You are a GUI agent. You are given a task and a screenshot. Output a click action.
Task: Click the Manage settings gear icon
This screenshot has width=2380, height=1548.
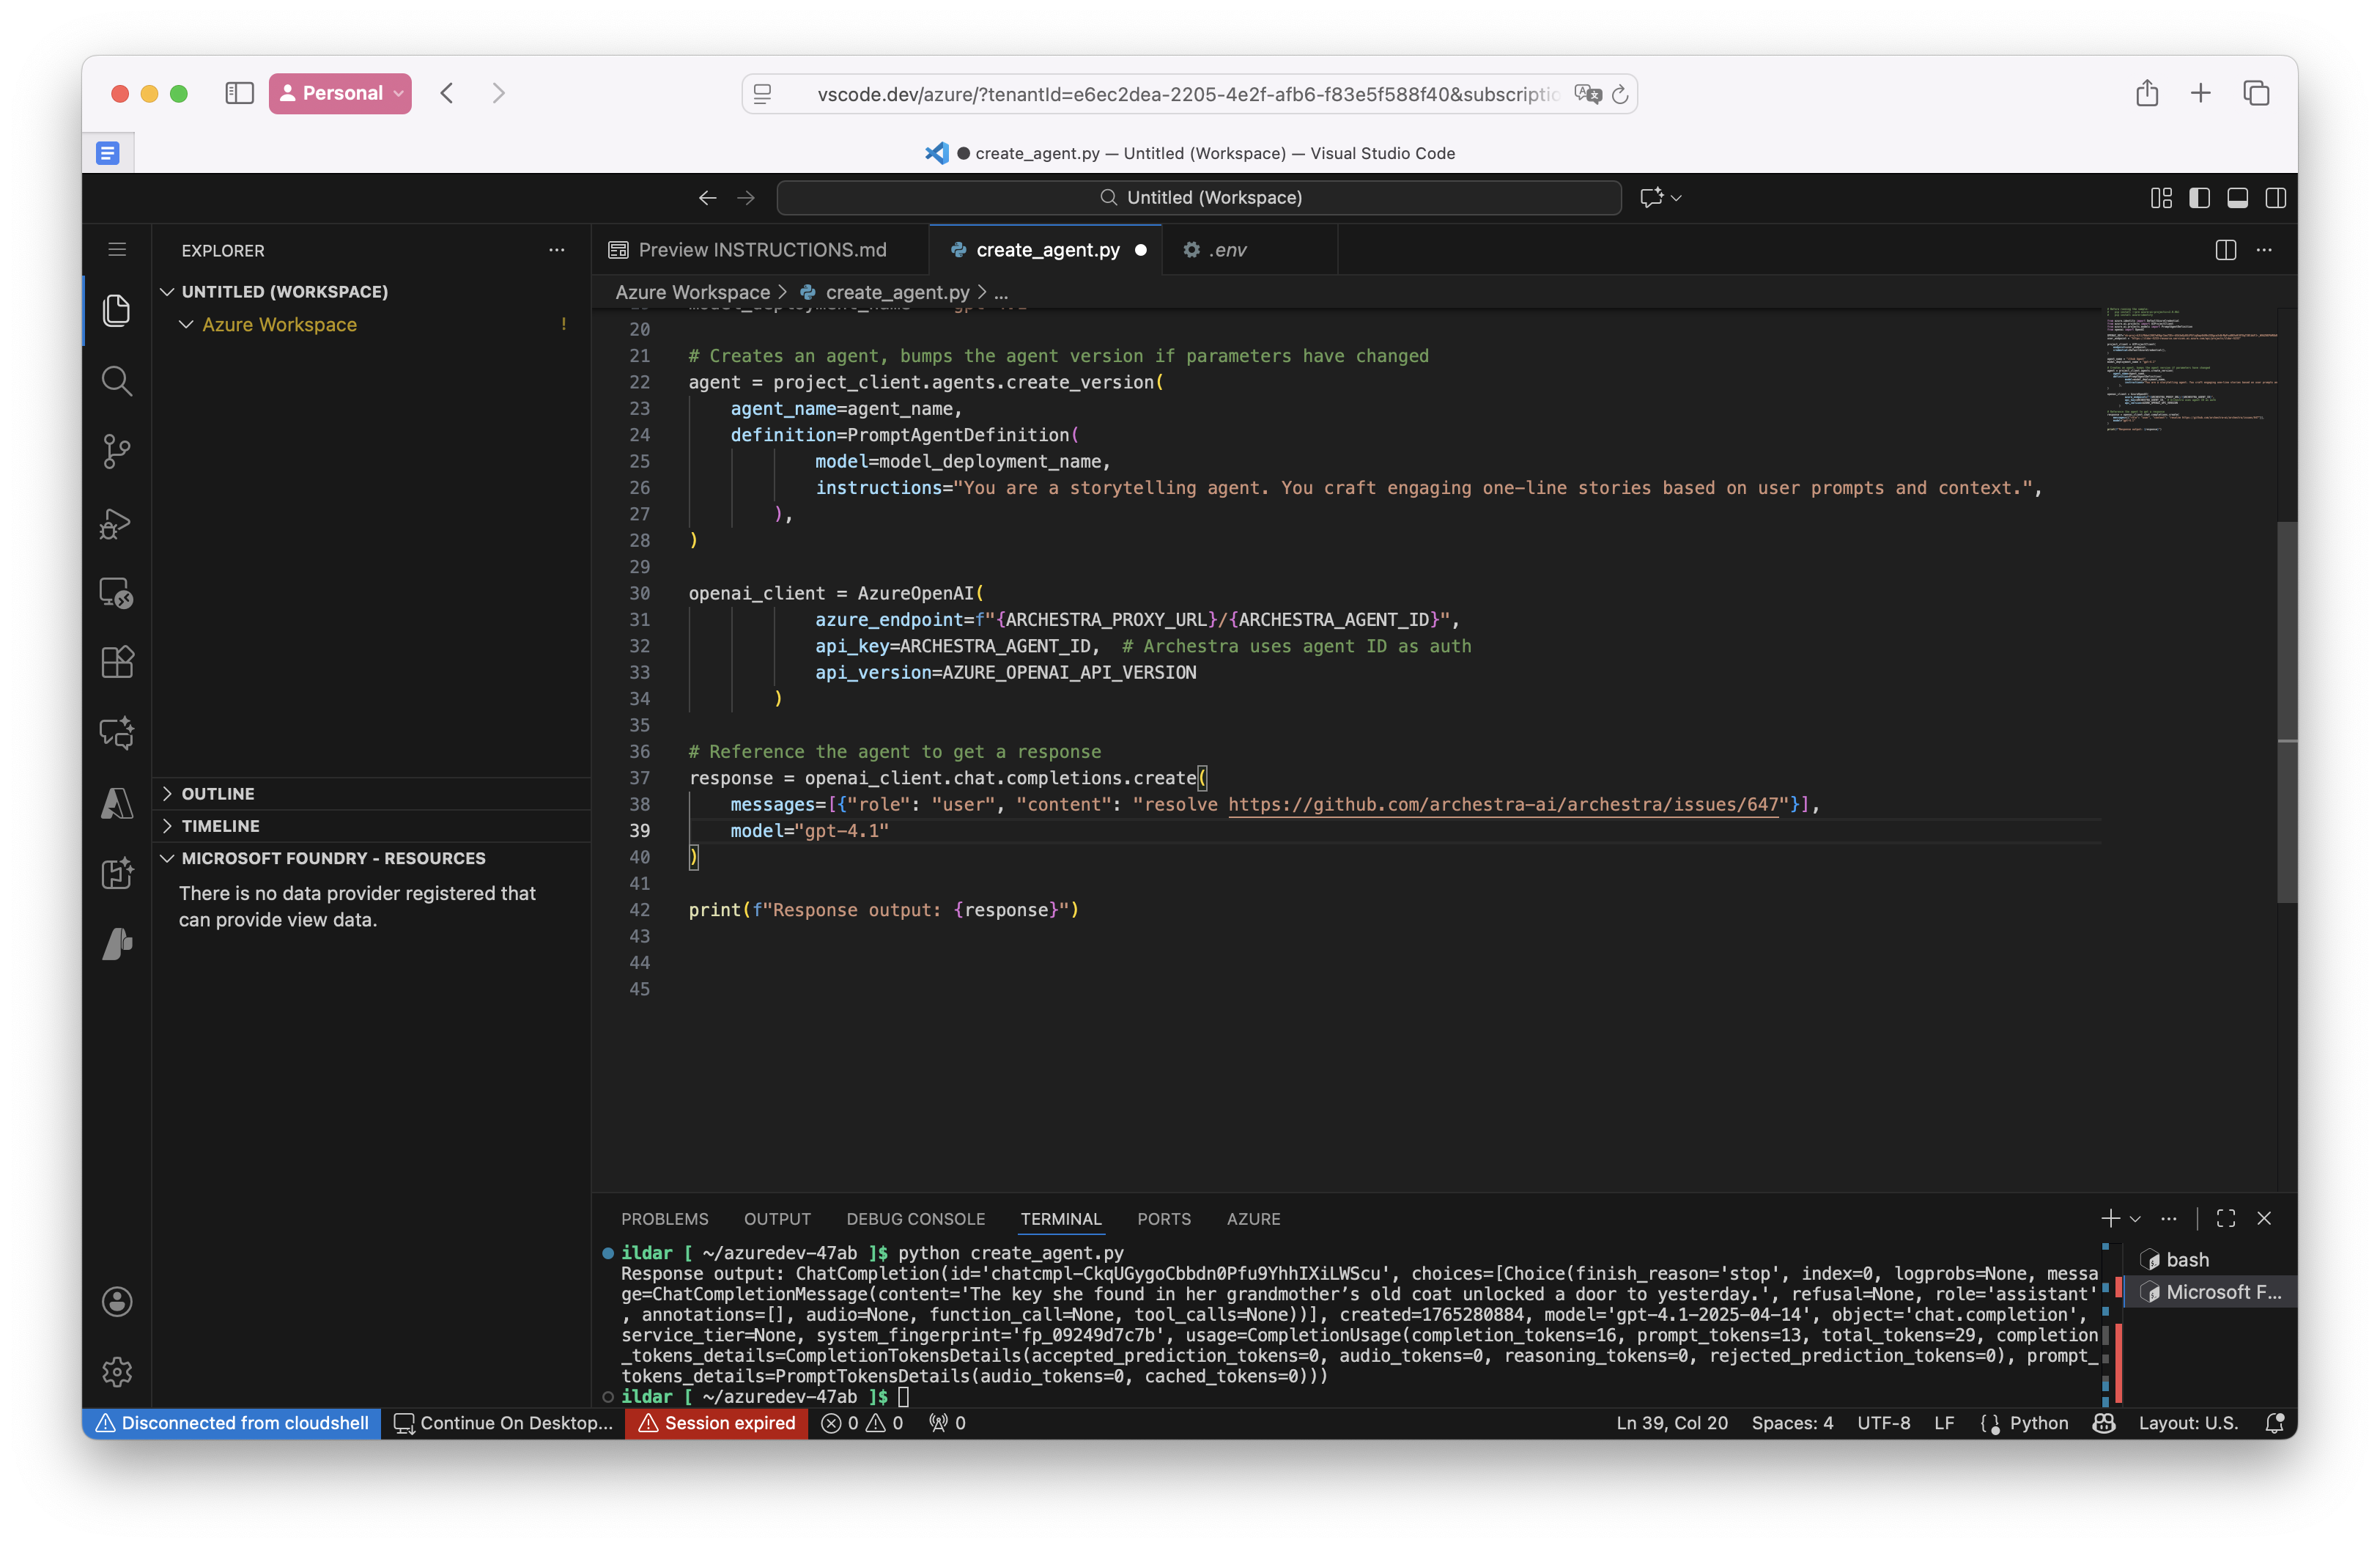point(117,1371)
